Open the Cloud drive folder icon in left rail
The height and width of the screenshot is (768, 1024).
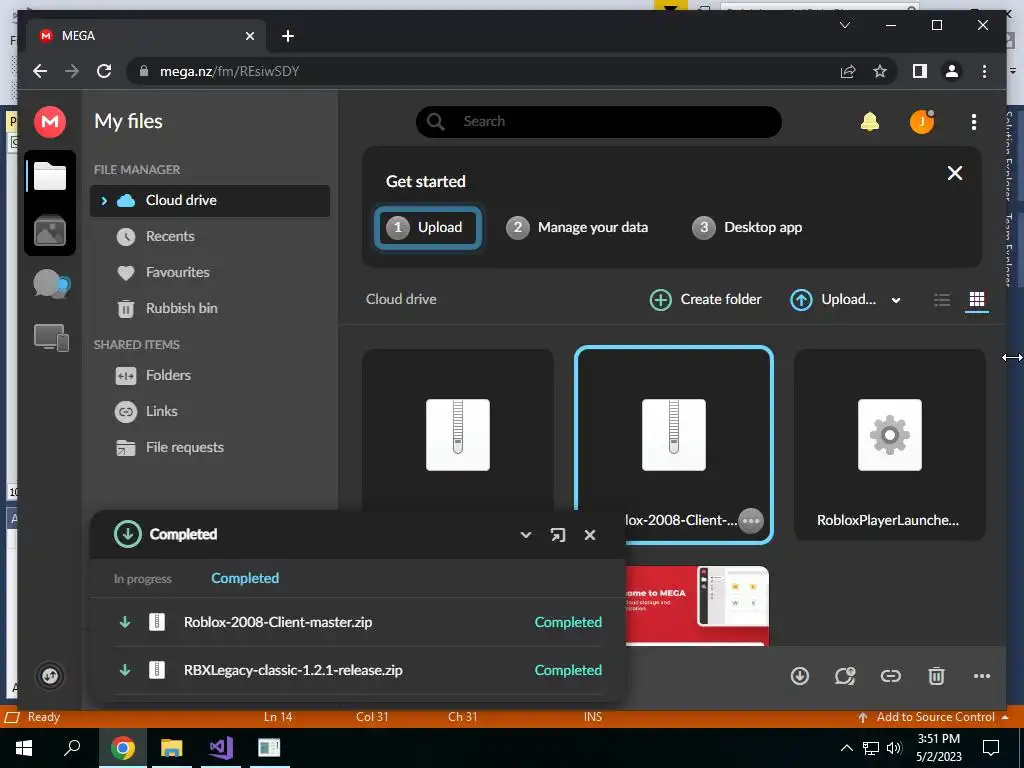[50, 176]
